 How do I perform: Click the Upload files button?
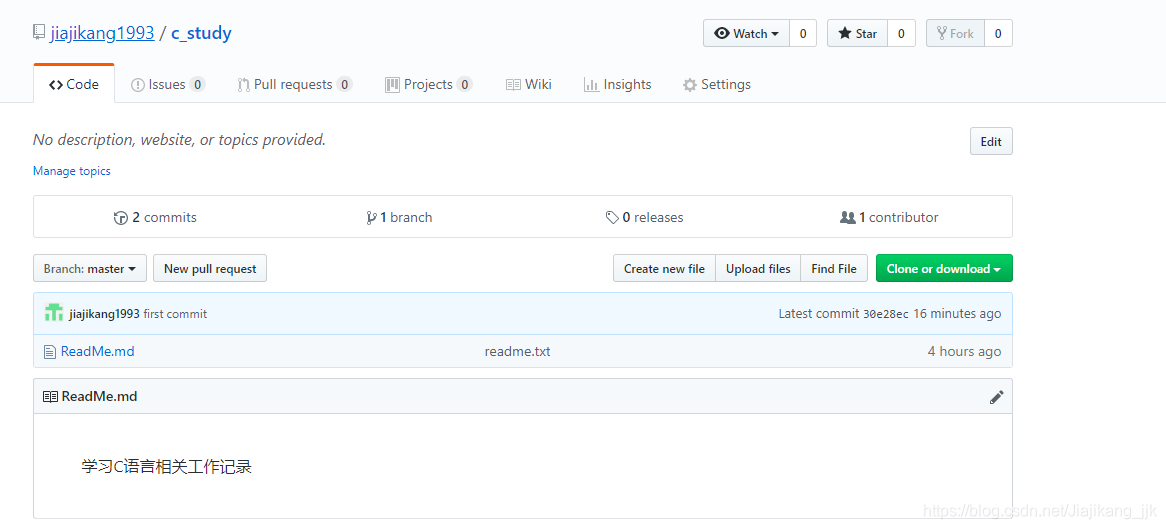click(x=758, y=269)
